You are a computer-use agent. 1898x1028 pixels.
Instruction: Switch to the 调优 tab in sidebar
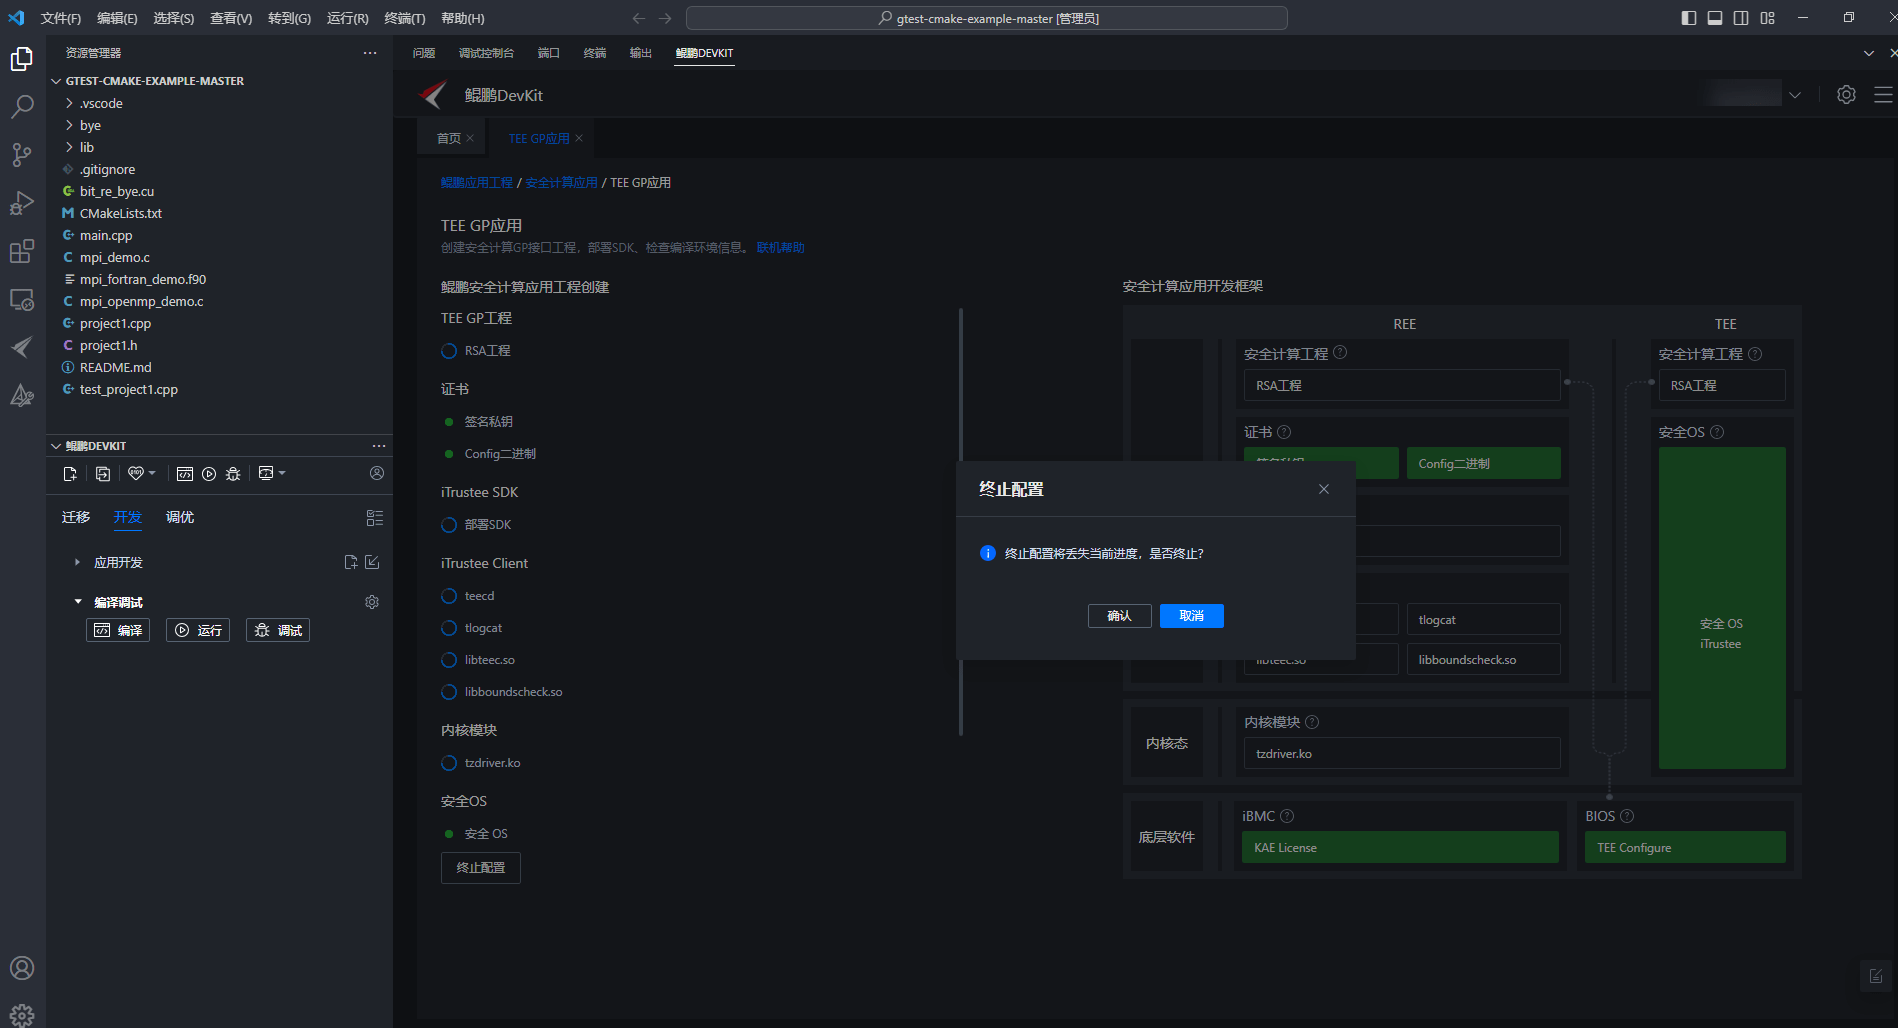coord(180,517)
